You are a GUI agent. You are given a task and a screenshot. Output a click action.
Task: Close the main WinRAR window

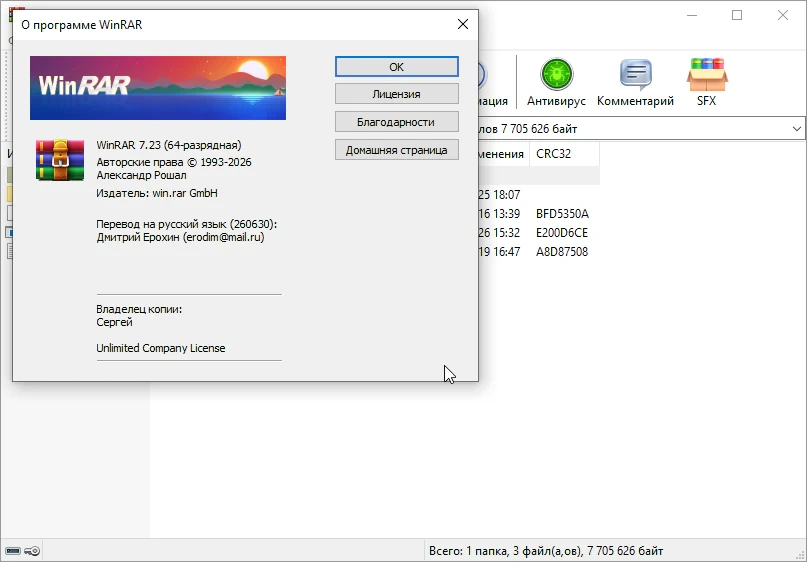[783, 15]
